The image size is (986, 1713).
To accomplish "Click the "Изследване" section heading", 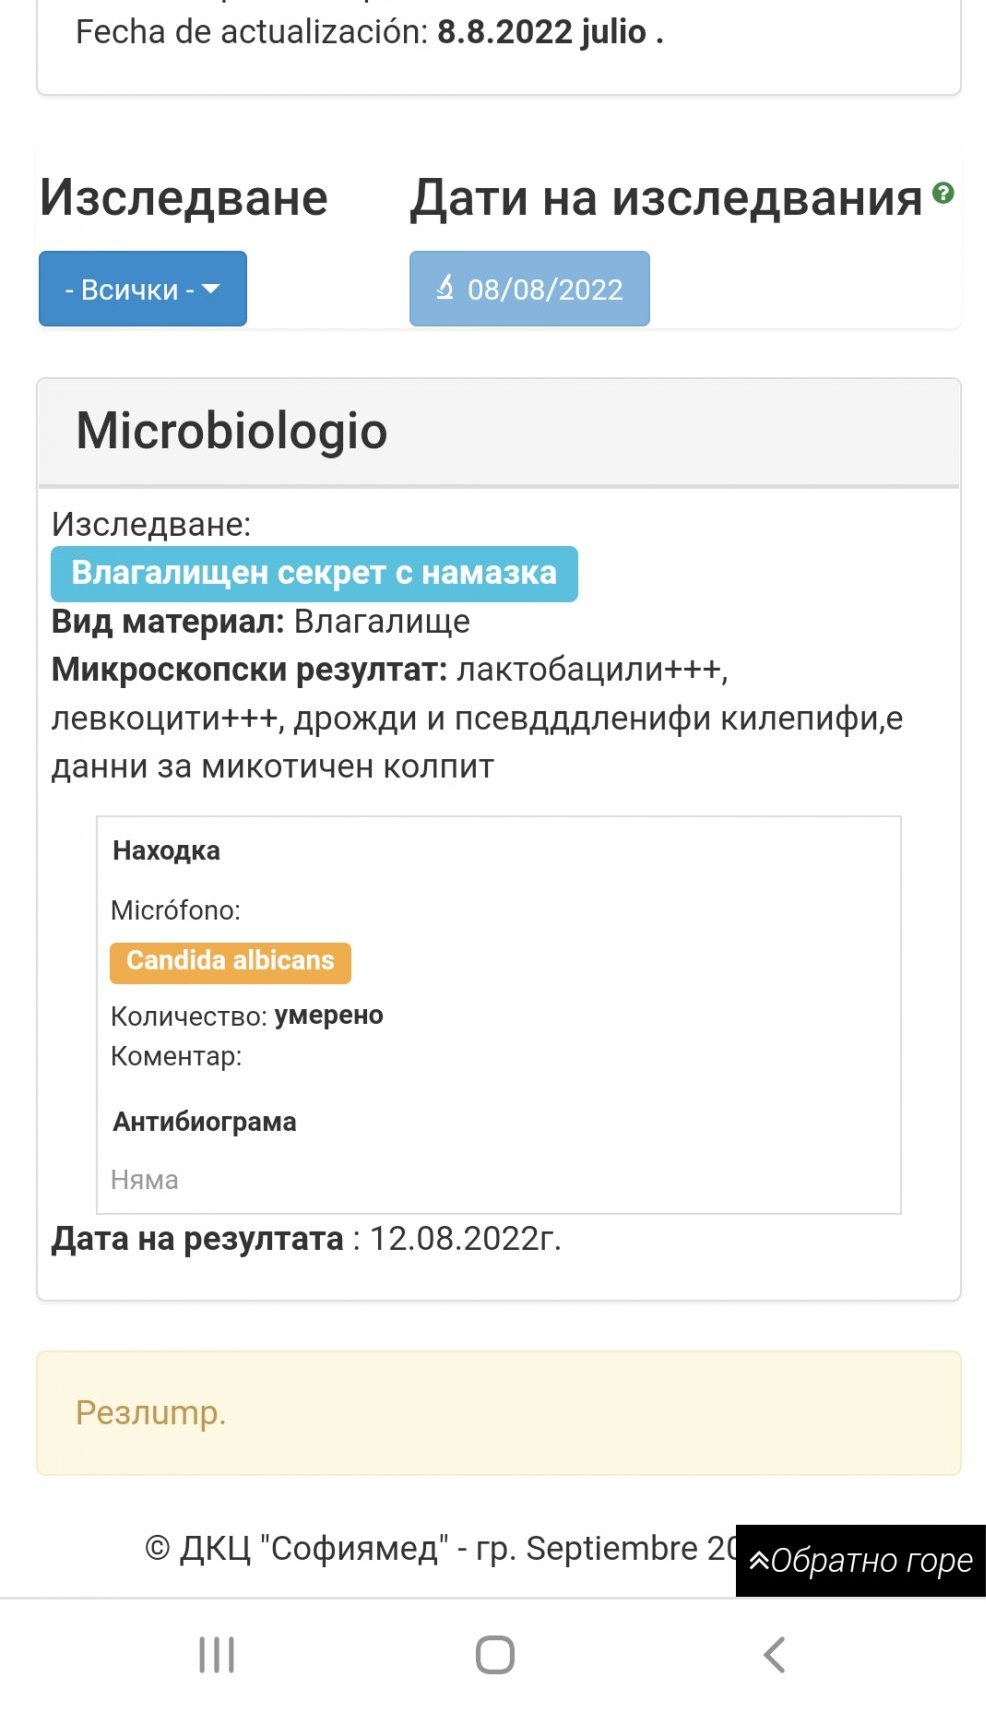I will [184, 197].
